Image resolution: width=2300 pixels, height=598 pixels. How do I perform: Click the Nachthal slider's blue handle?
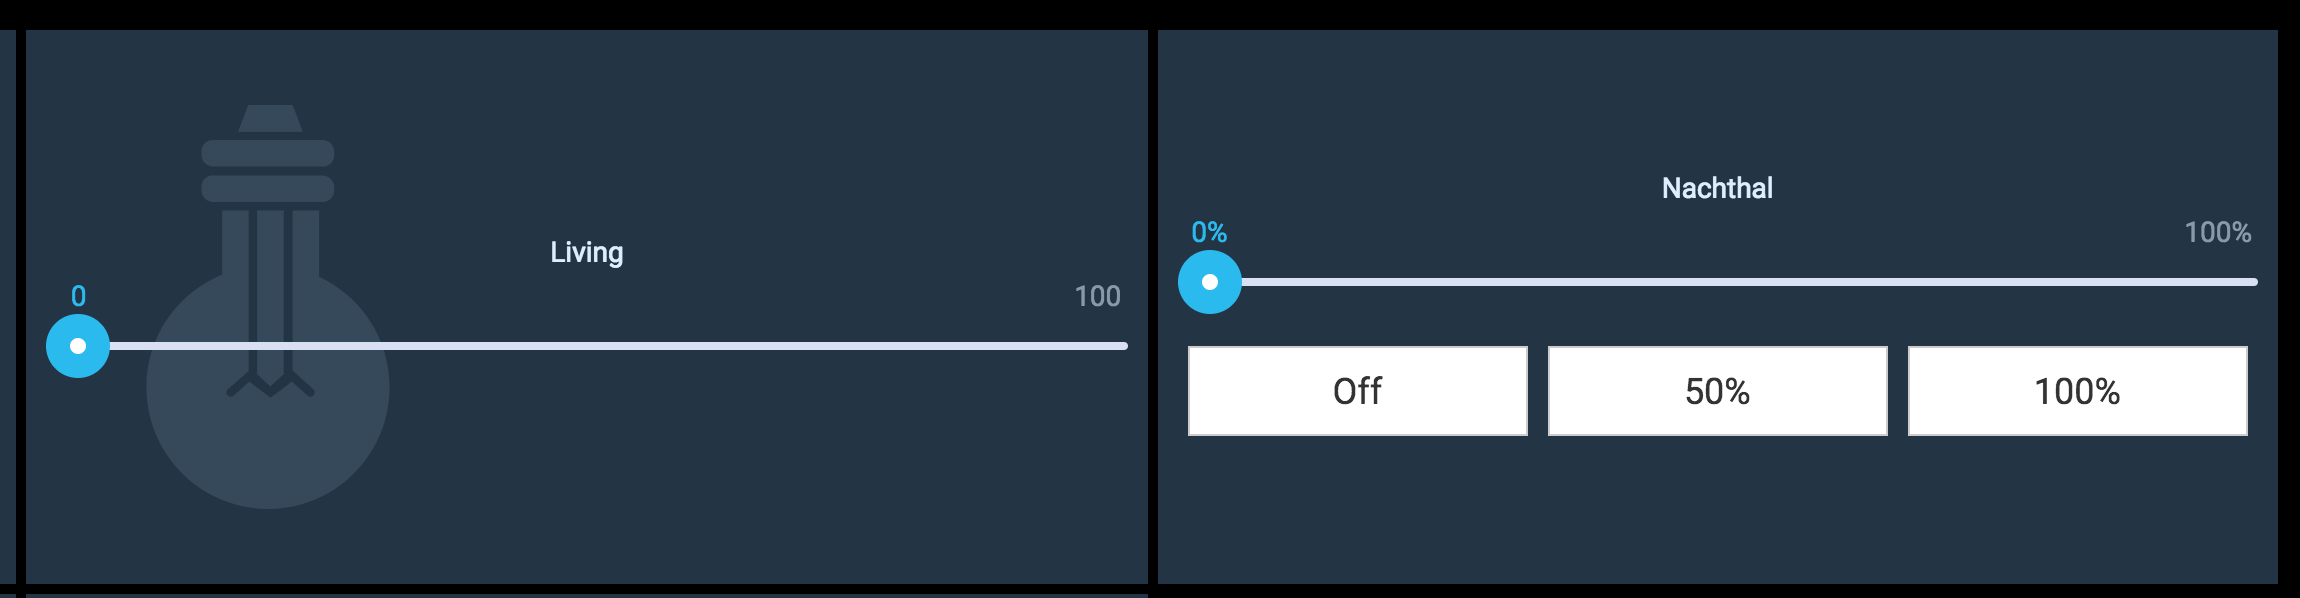[x=1210, y=282]
